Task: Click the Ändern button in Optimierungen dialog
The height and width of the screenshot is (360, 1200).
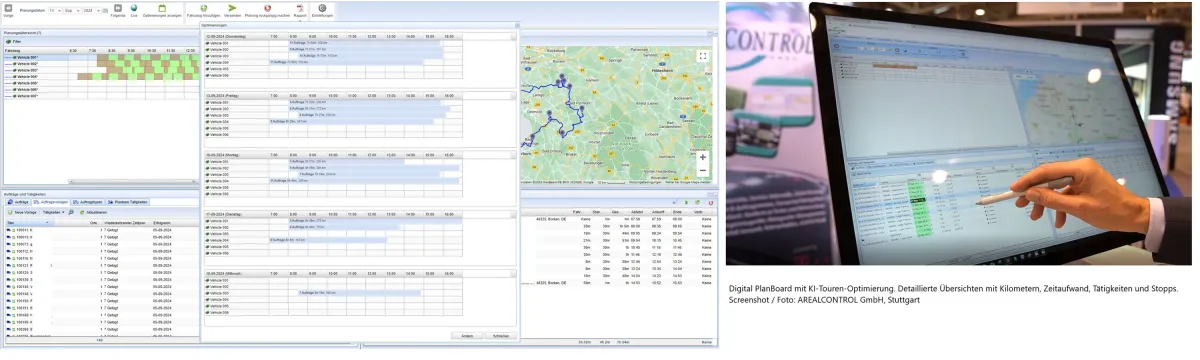Action: point(467,335)
